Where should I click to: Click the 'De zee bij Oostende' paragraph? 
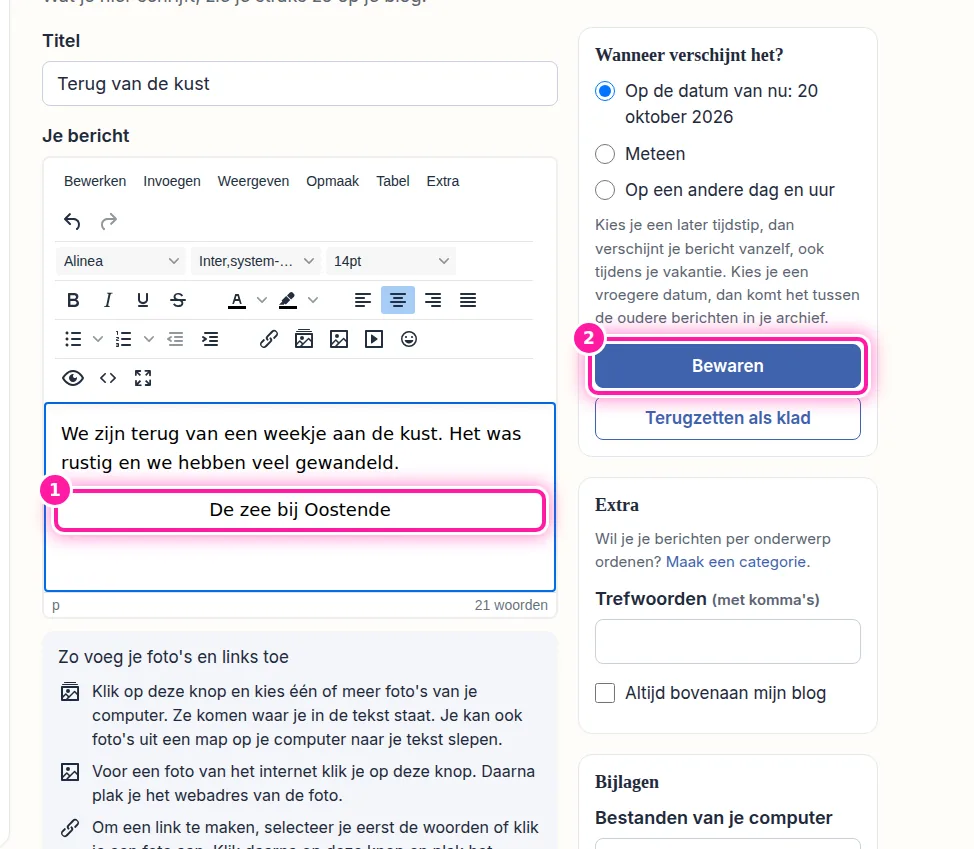(x=300, y=510)
